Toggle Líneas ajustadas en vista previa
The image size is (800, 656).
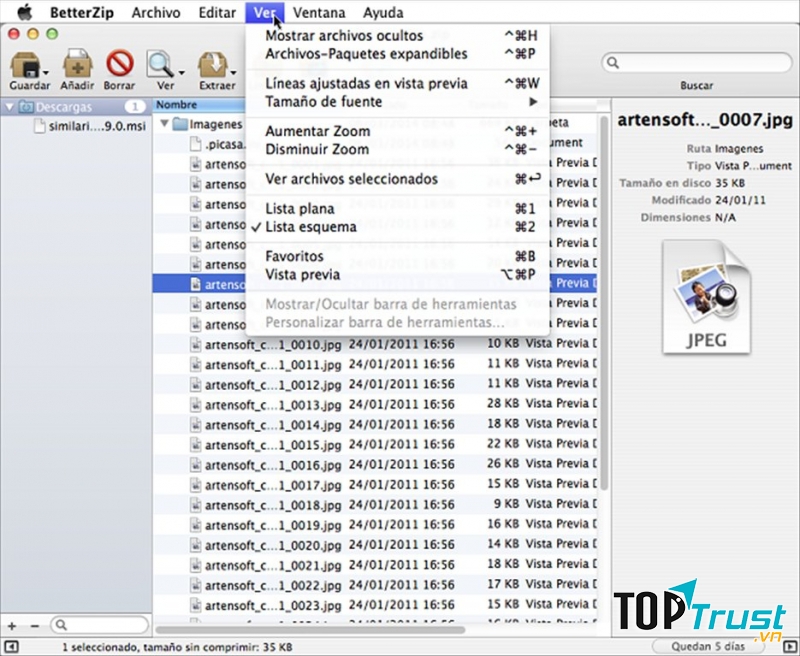[397, 84]
